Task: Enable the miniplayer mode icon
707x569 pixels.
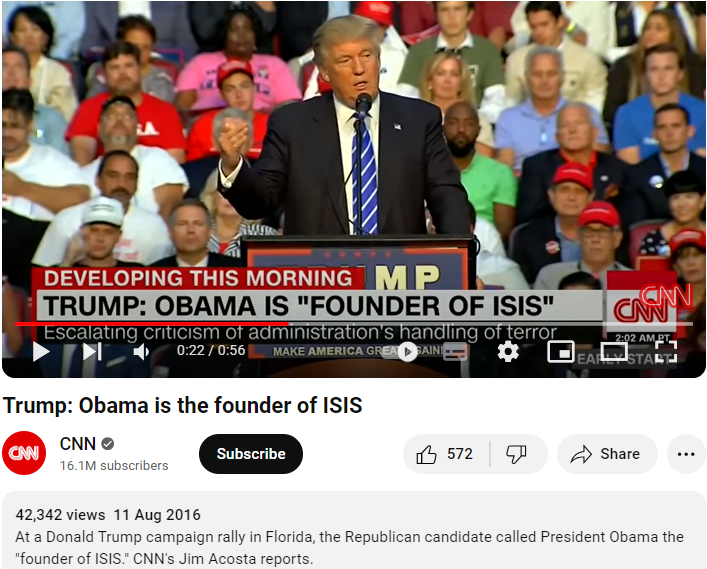Action: (560, 352)
